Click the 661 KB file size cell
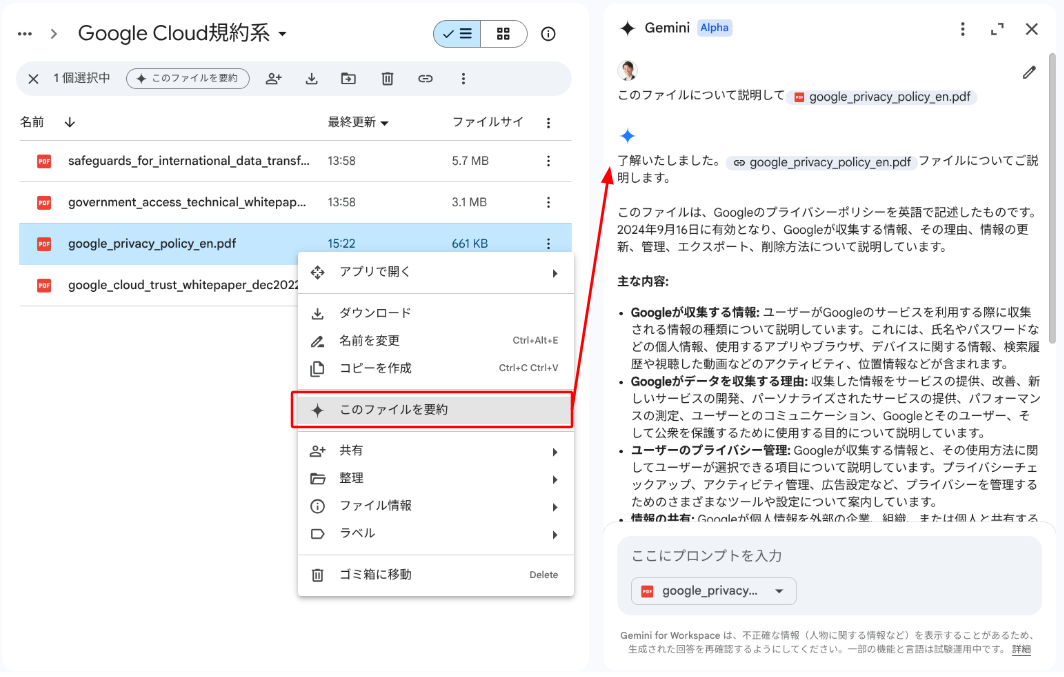1064x677 pixels. (470, 244)
